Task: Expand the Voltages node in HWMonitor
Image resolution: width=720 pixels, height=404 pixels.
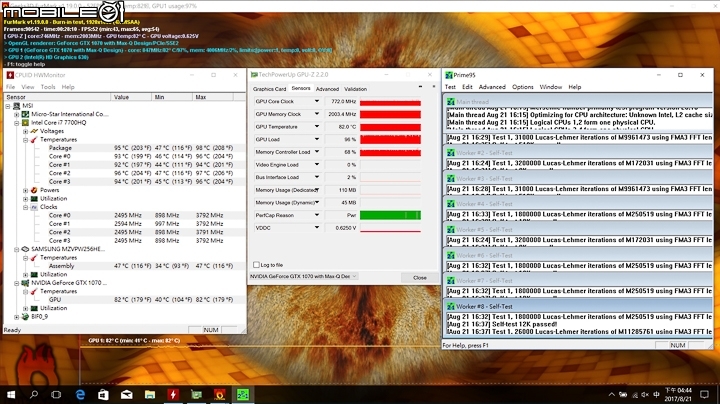Action: (x=25, y=131)
